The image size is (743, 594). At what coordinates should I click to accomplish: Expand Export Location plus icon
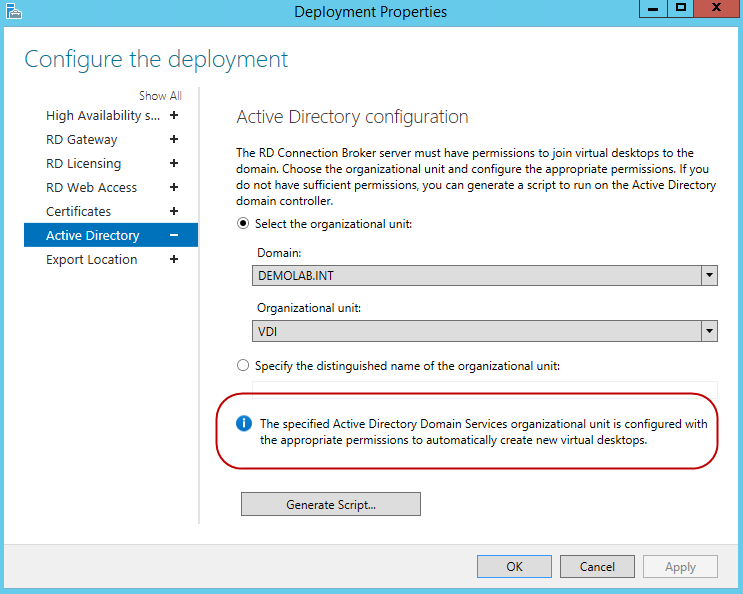point(174,259)
